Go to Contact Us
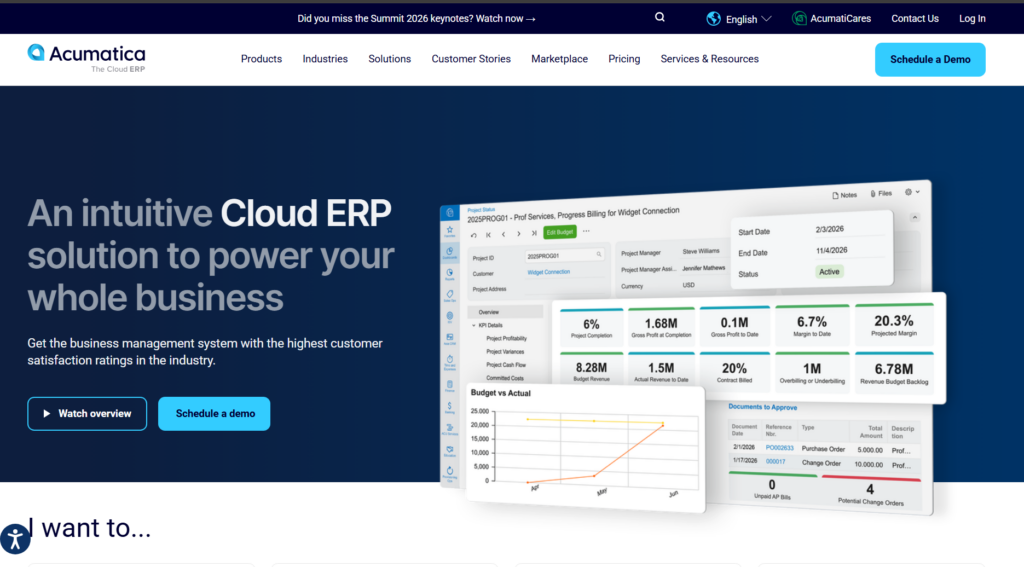 click(x=914, y=18)
